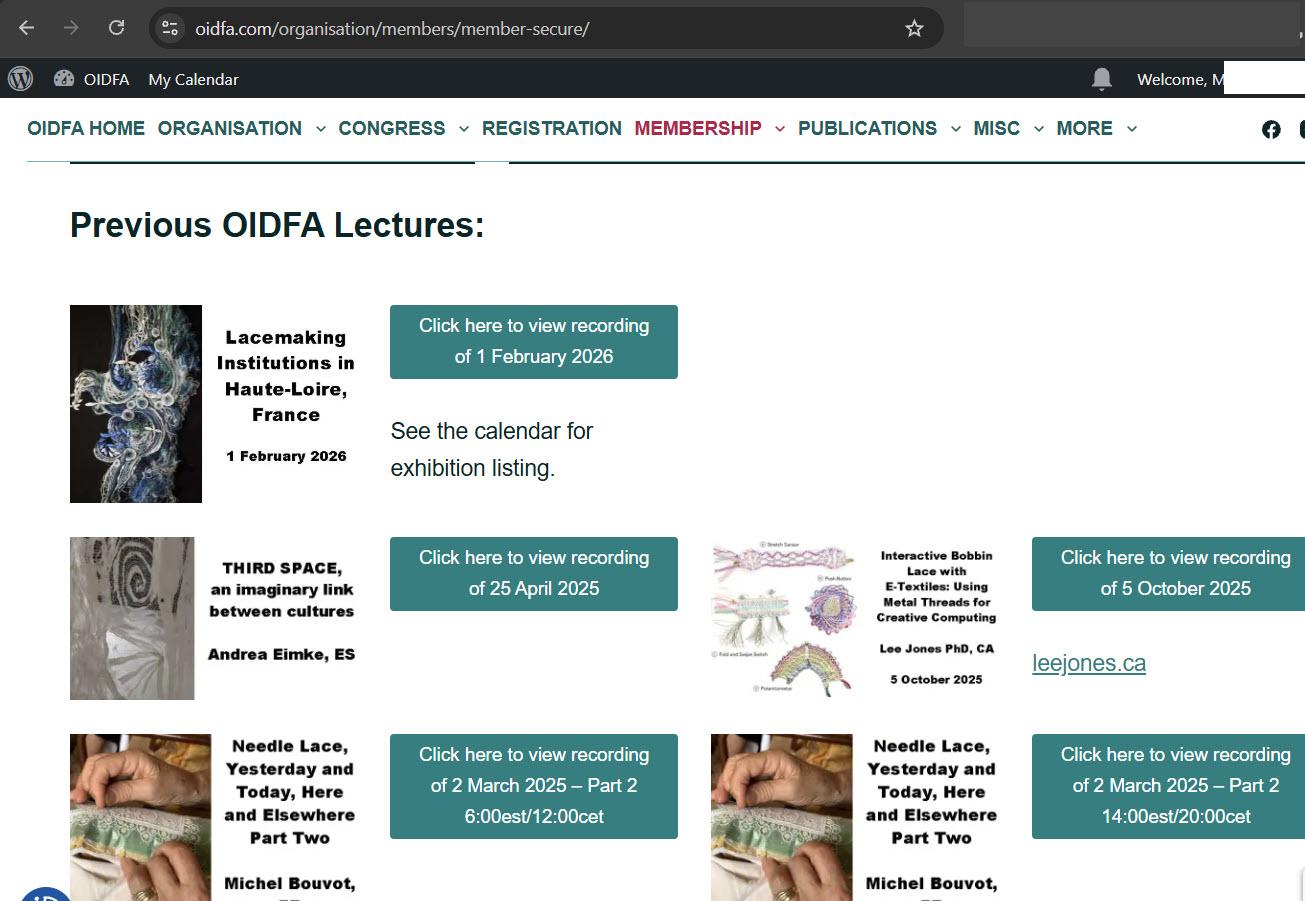1305x901 pixels.
Task: Click the 'Welcome, M' account greeting
Action: [1180, 79]
